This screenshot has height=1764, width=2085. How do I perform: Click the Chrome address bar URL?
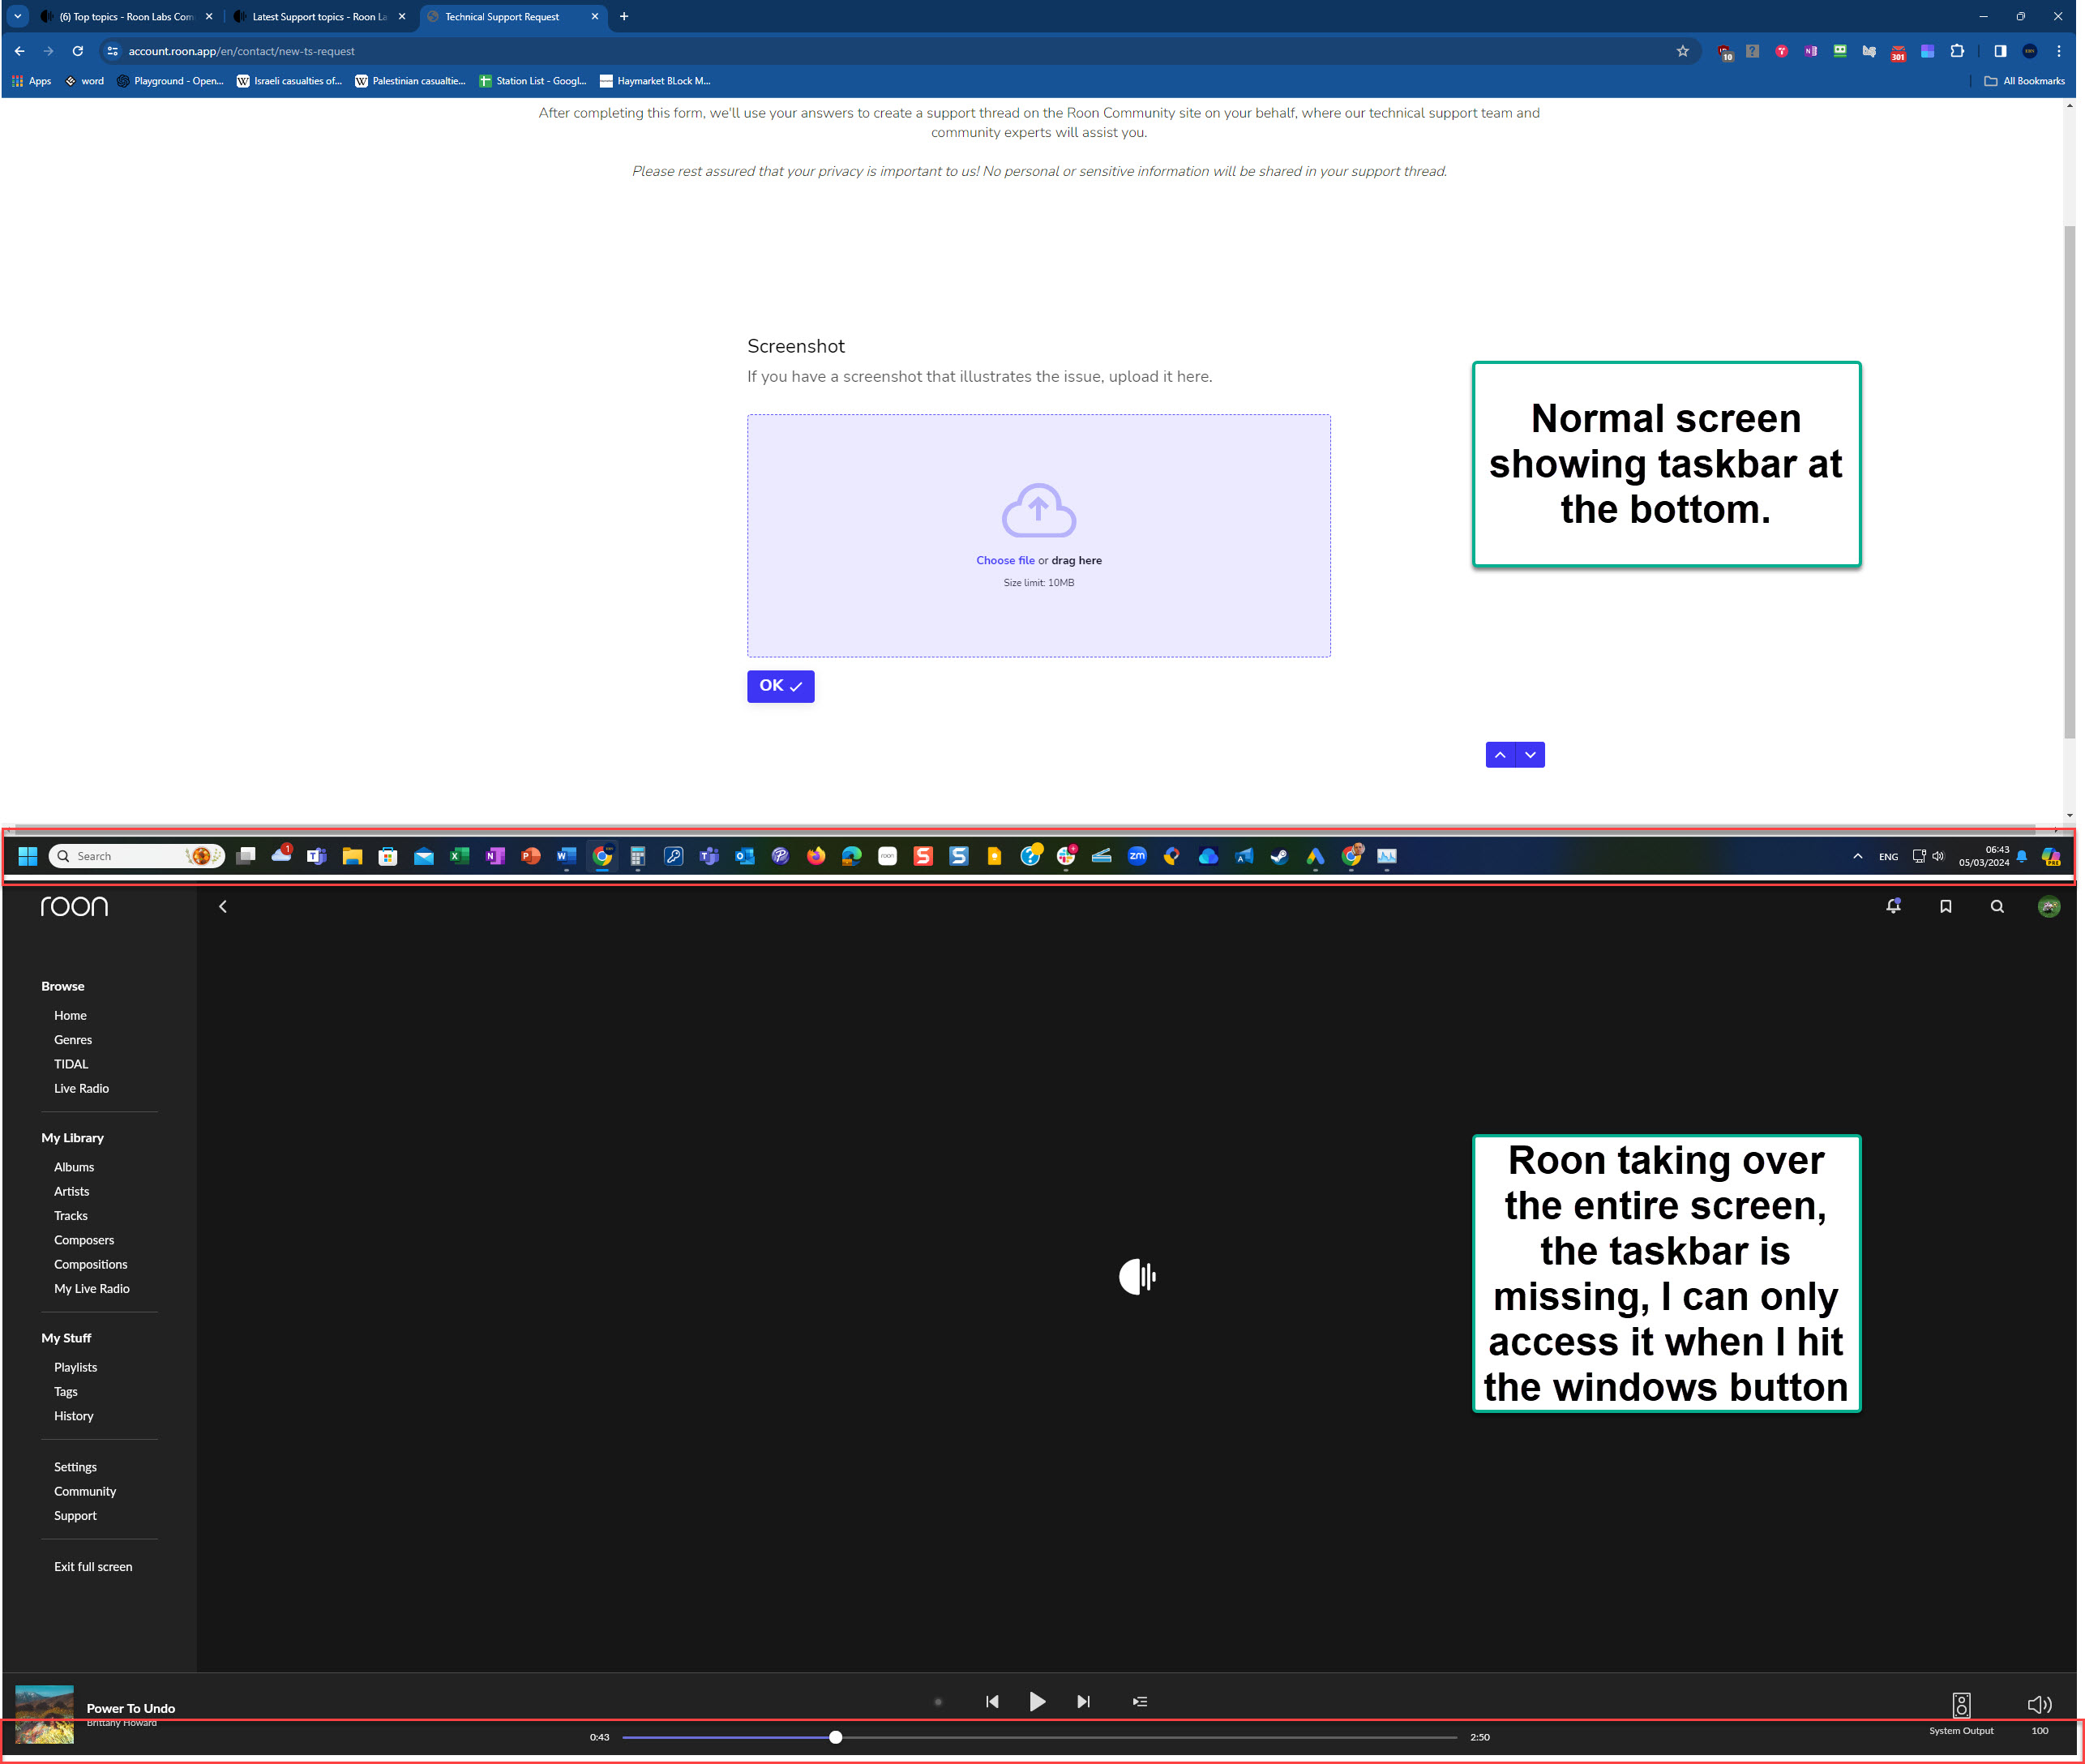[241, 51]
